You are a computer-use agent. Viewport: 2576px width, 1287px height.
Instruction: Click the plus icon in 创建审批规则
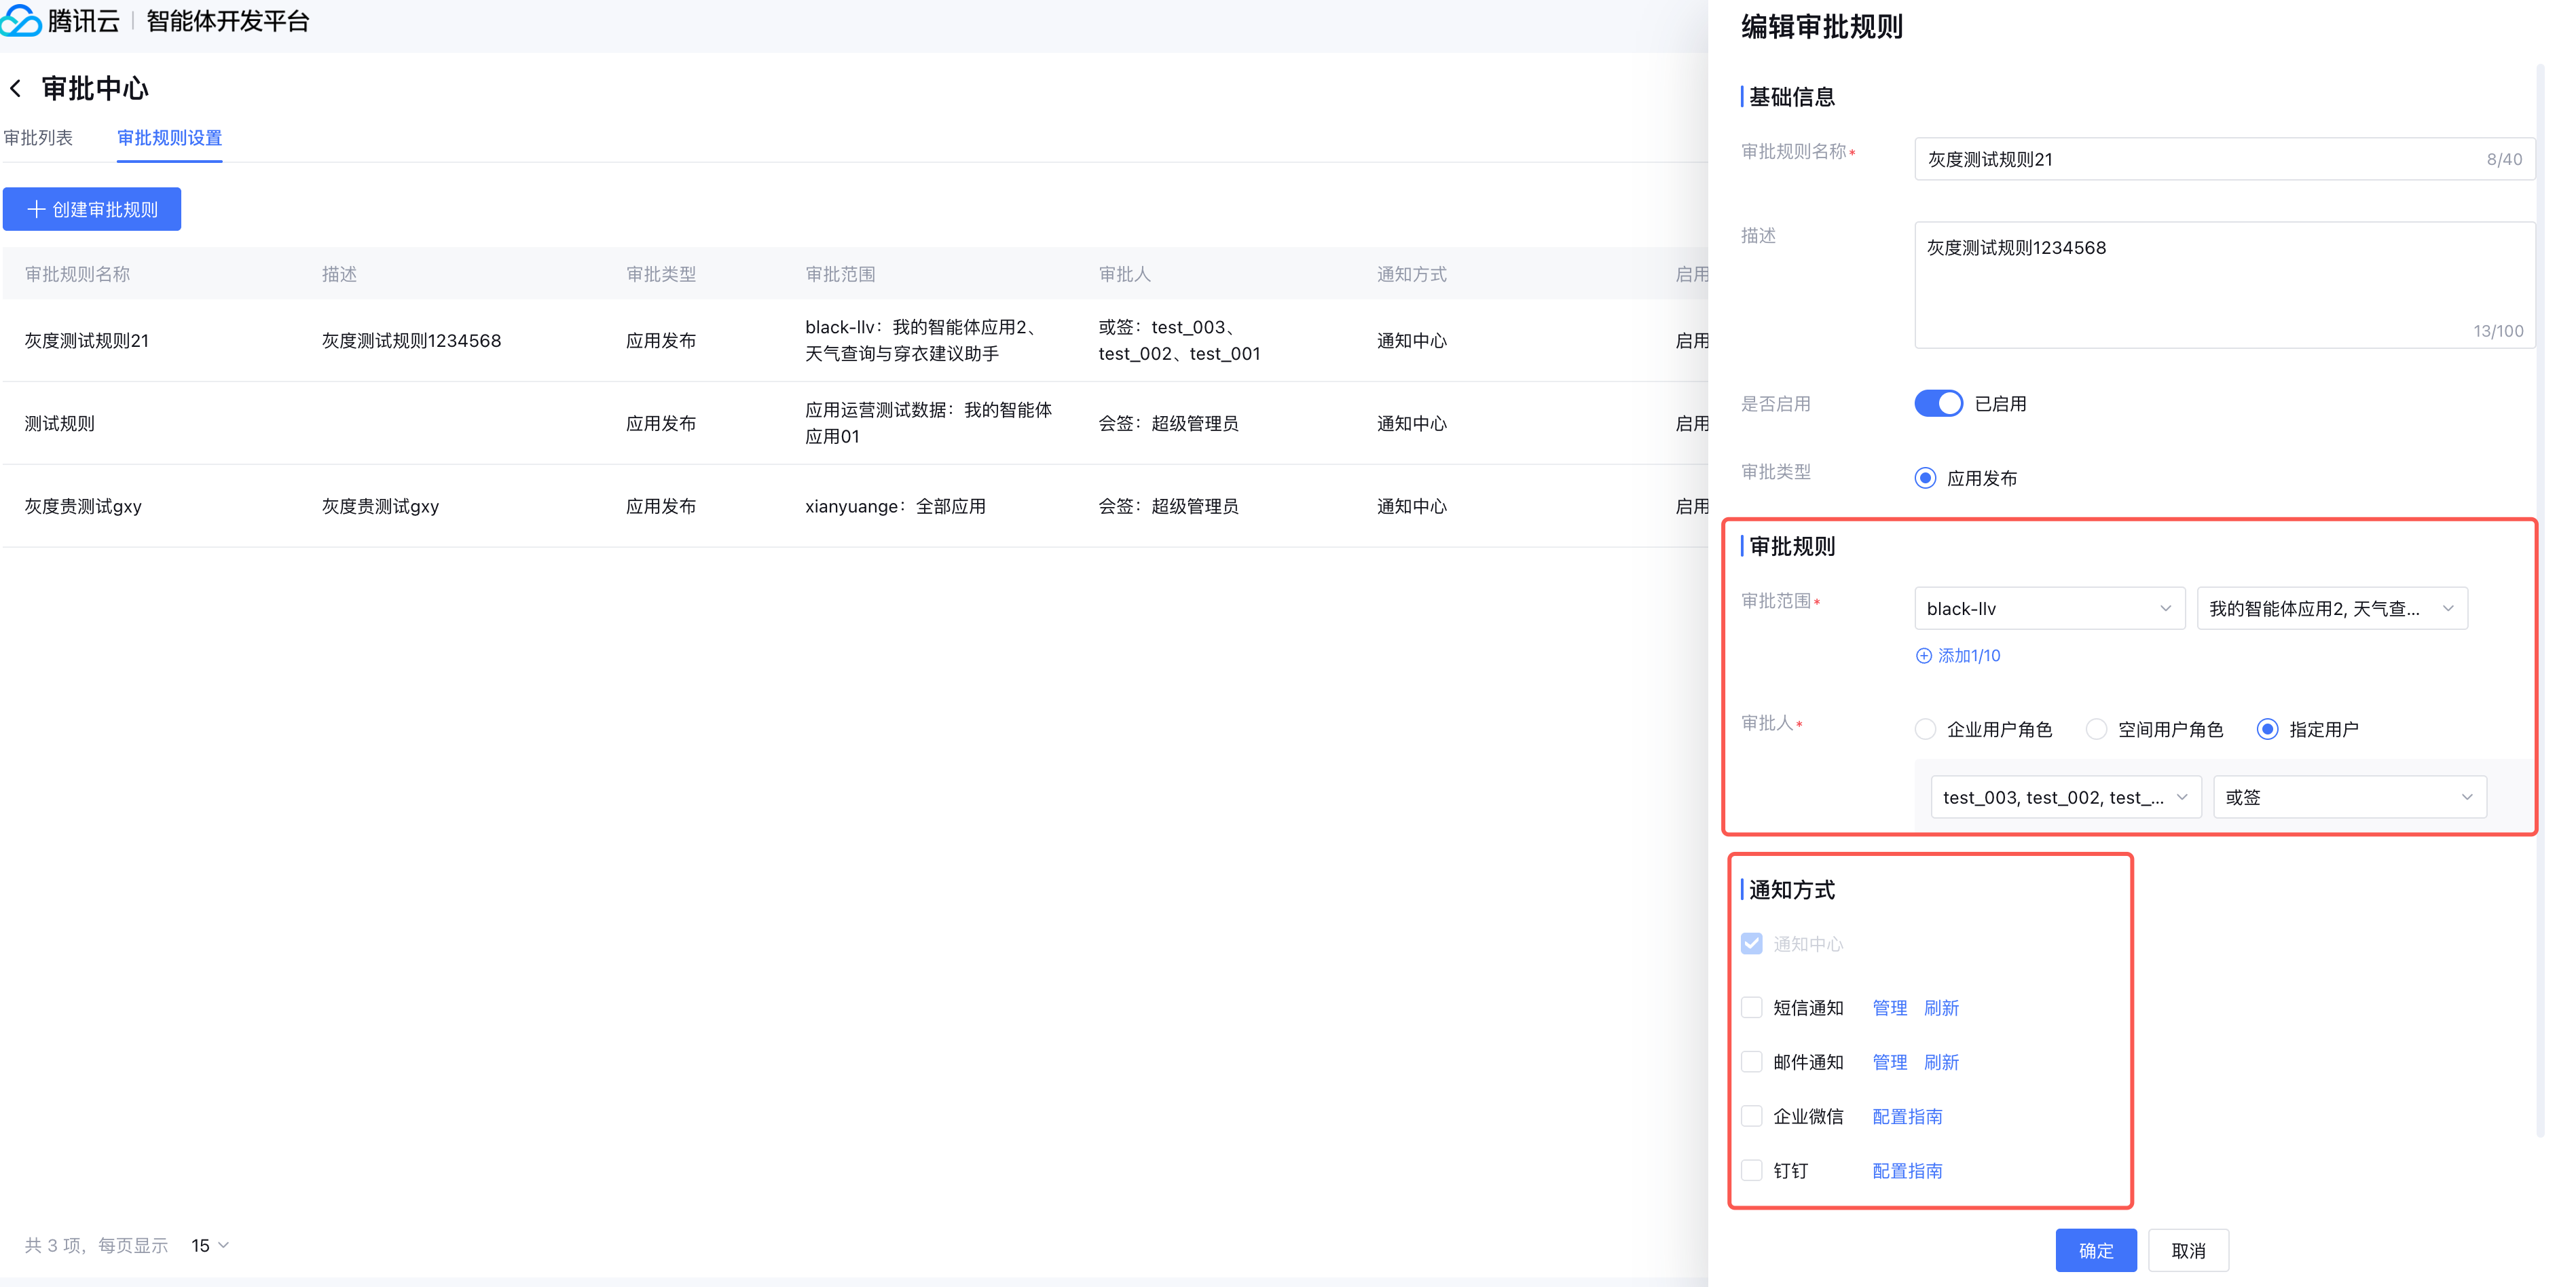36,209
